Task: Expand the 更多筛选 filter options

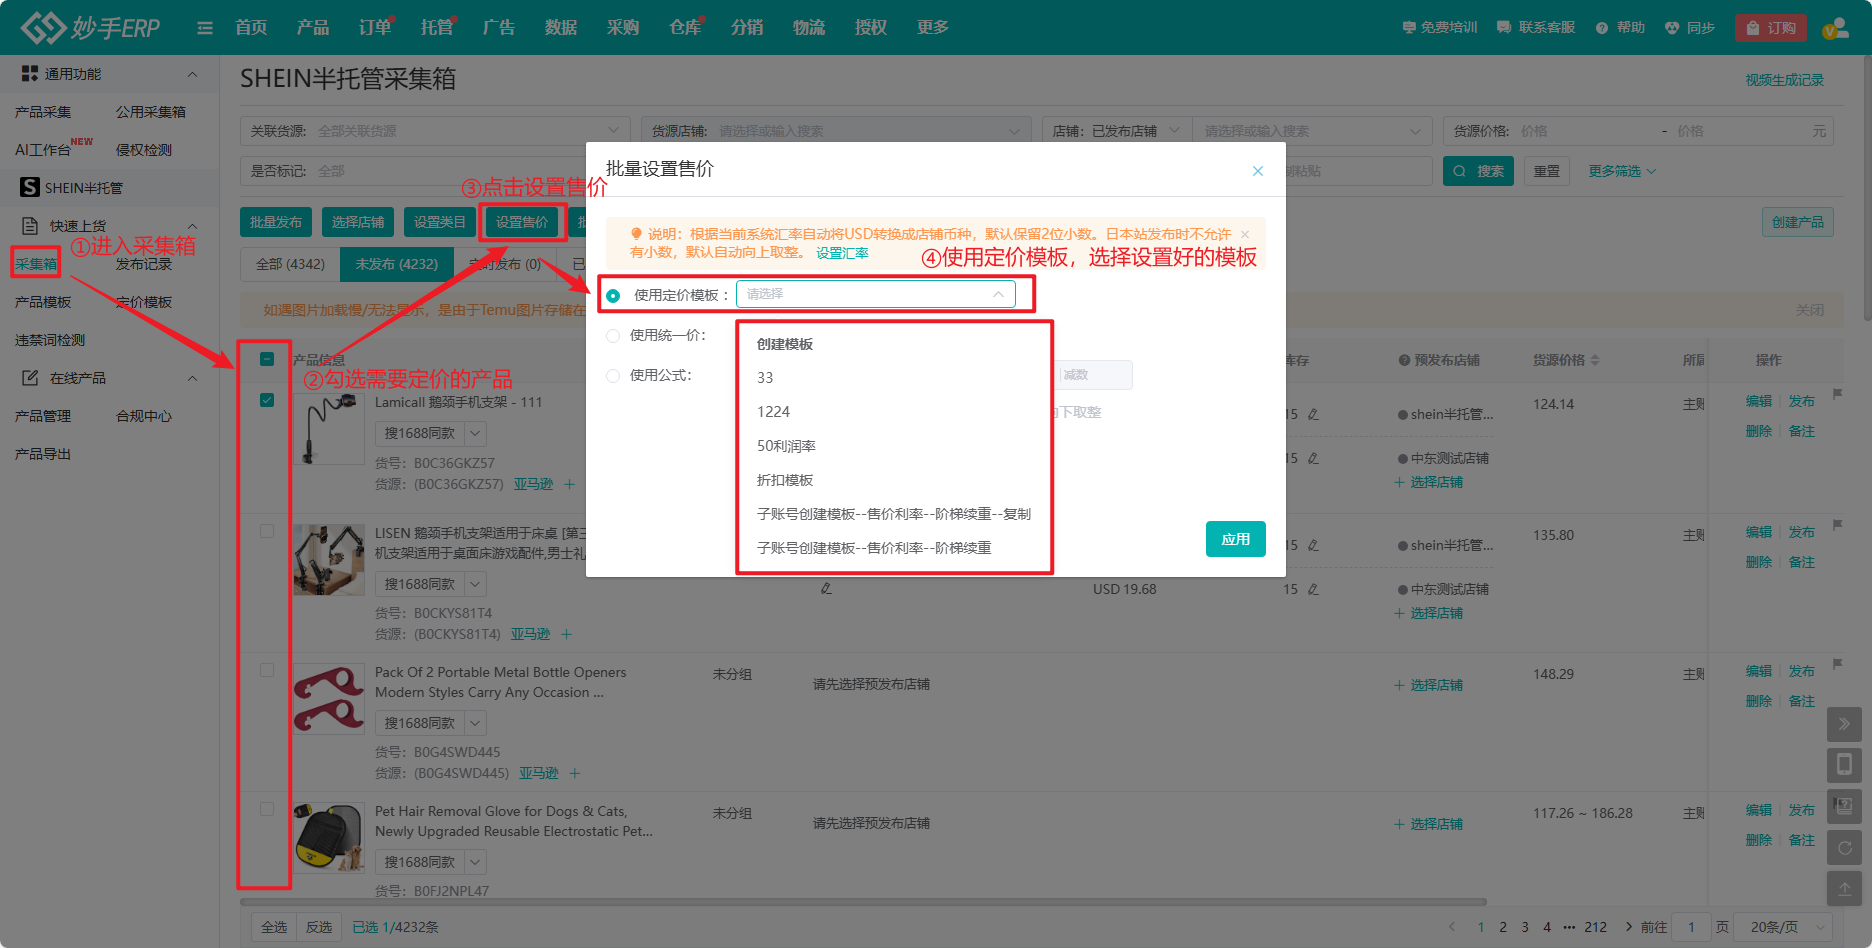Action: [x=1622, y=171]
